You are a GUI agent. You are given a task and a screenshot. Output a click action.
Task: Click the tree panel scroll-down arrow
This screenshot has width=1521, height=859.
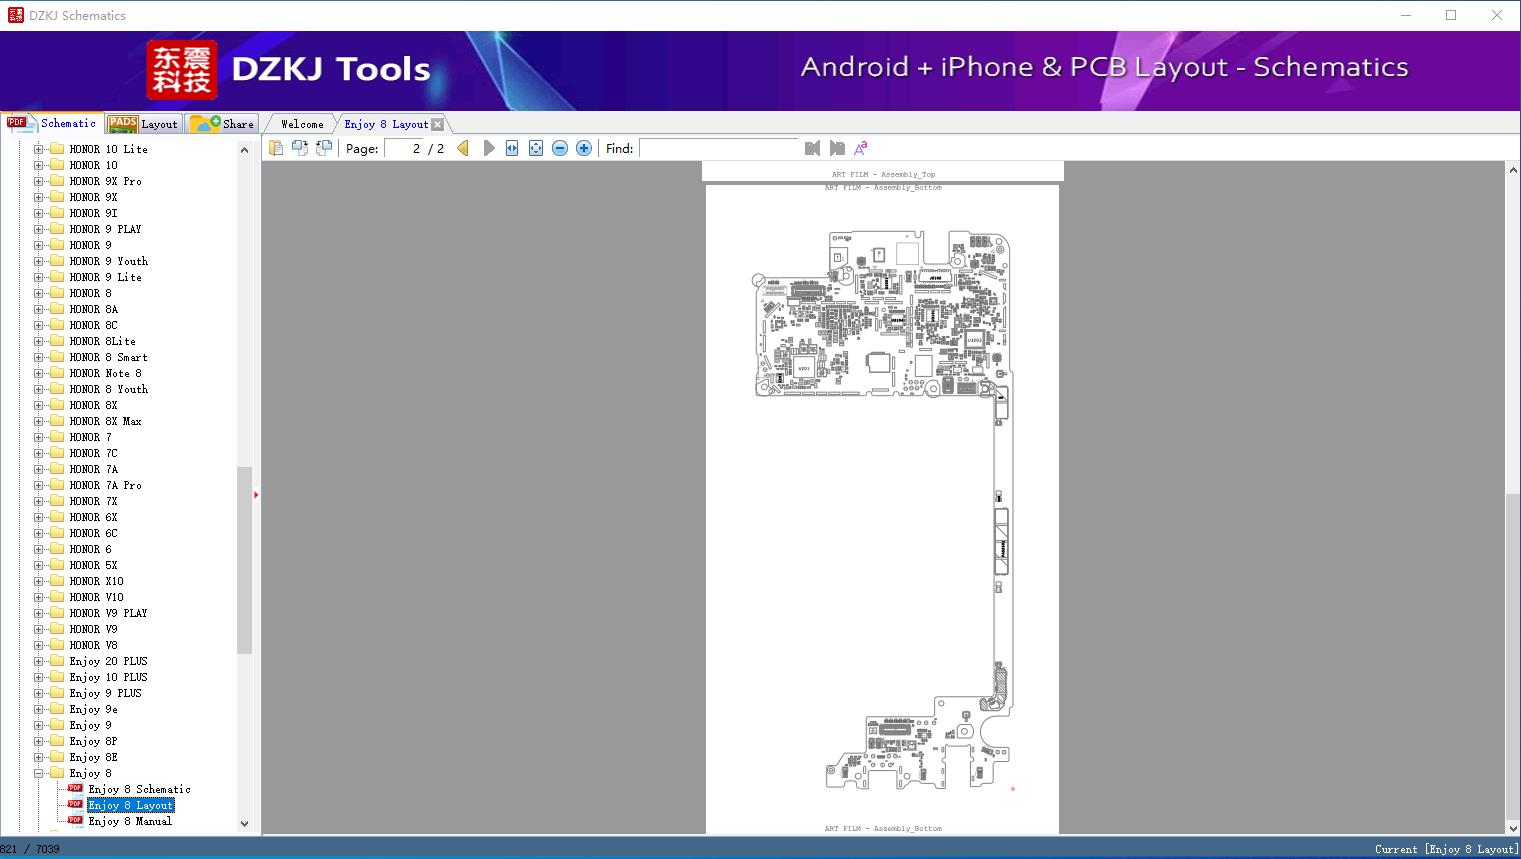244,824
